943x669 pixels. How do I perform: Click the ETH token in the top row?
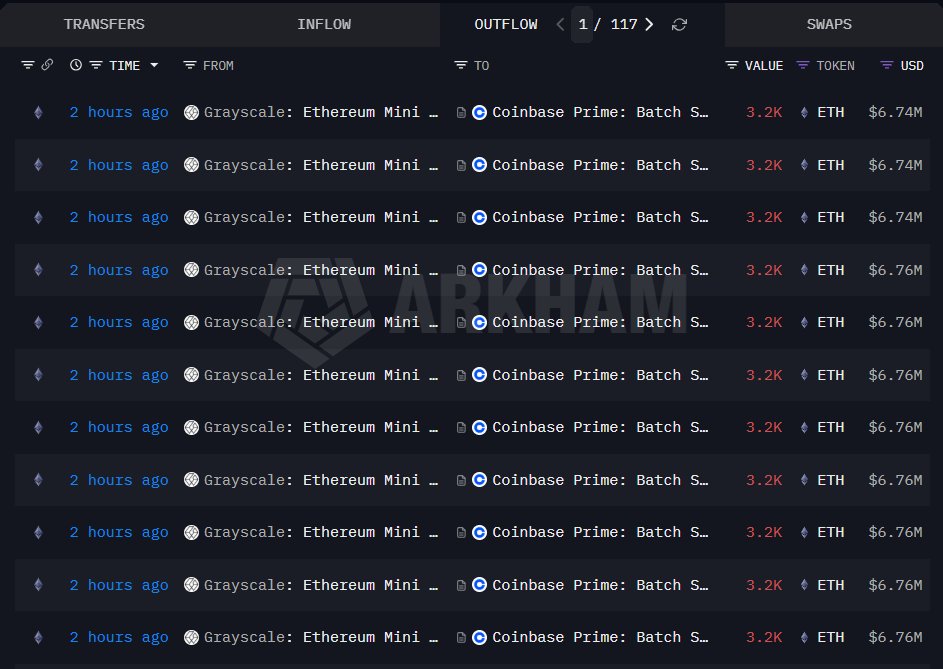click(x=831, y=113)
